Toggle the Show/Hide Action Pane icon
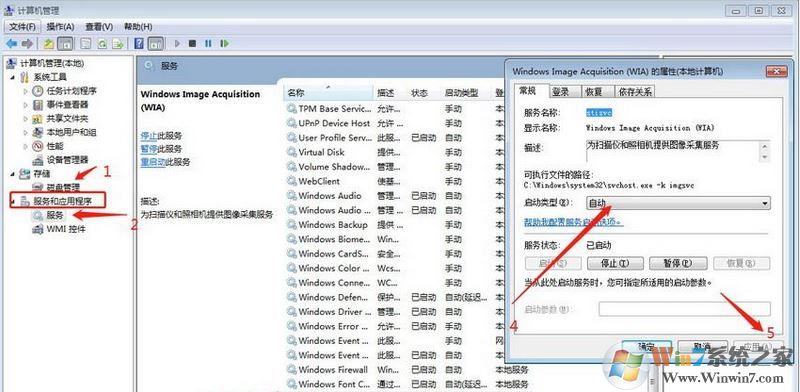Screen dimensions: 800x392 pos(156,44)
